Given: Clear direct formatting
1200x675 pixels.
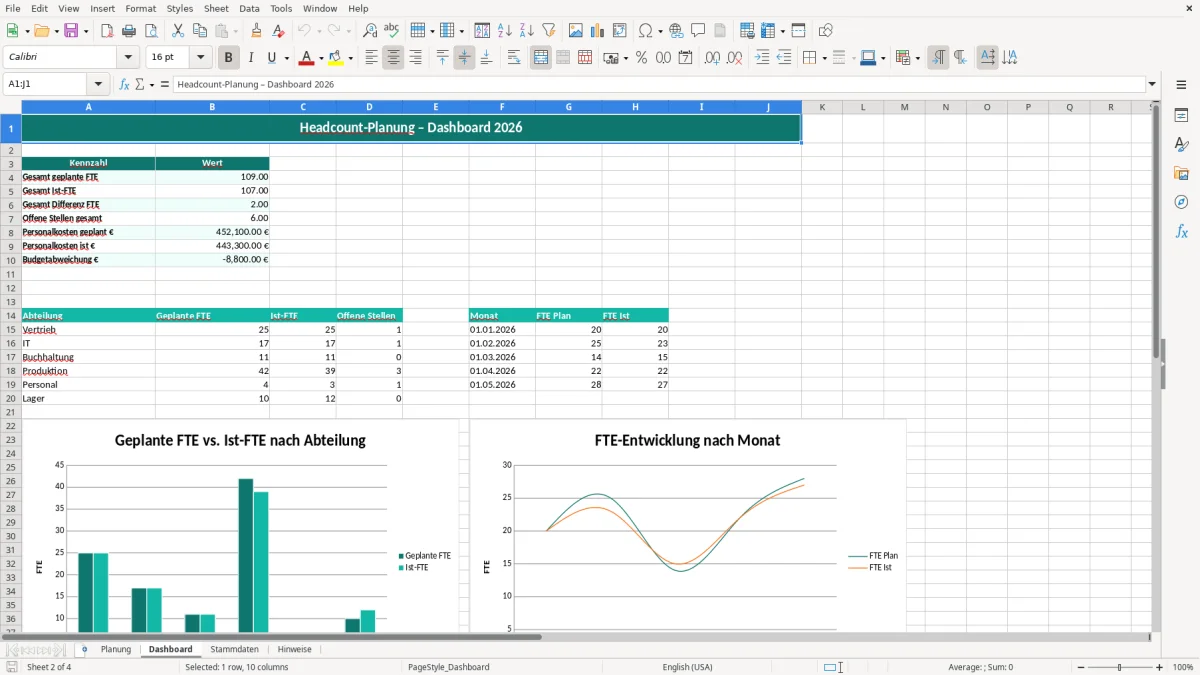Looking at the screenshot, I should pyautogui.click(x=278, y=31).
